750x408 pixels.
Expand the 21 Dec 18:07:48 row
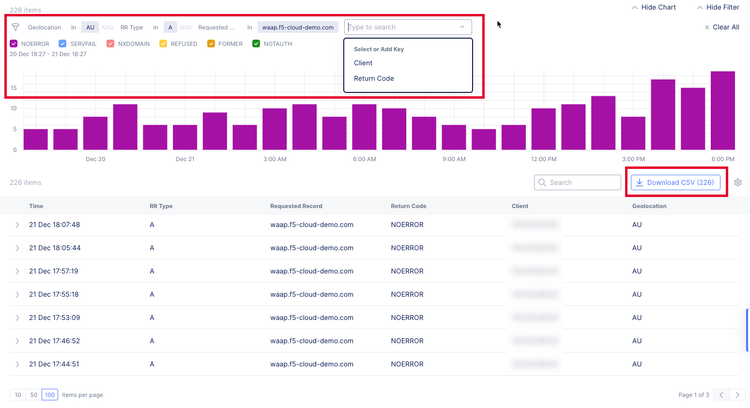pyautogui.click(x=17, y=225)
